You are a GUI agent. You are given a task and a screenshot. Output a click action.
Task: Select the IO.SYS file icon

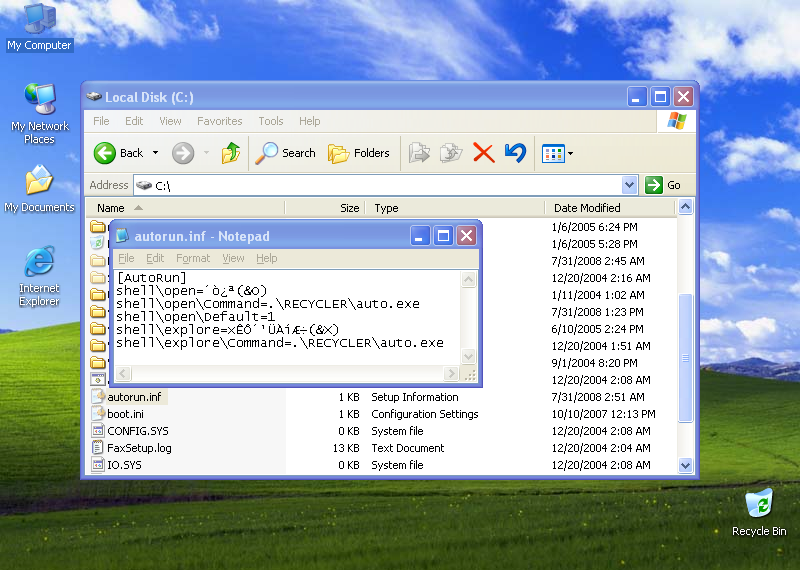coord(98,464)
